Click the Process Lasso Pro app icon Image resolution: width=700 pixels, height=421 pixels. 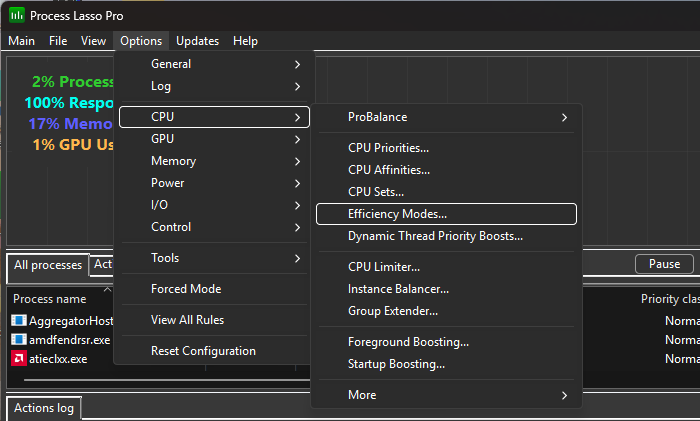(x=17, y=15)
